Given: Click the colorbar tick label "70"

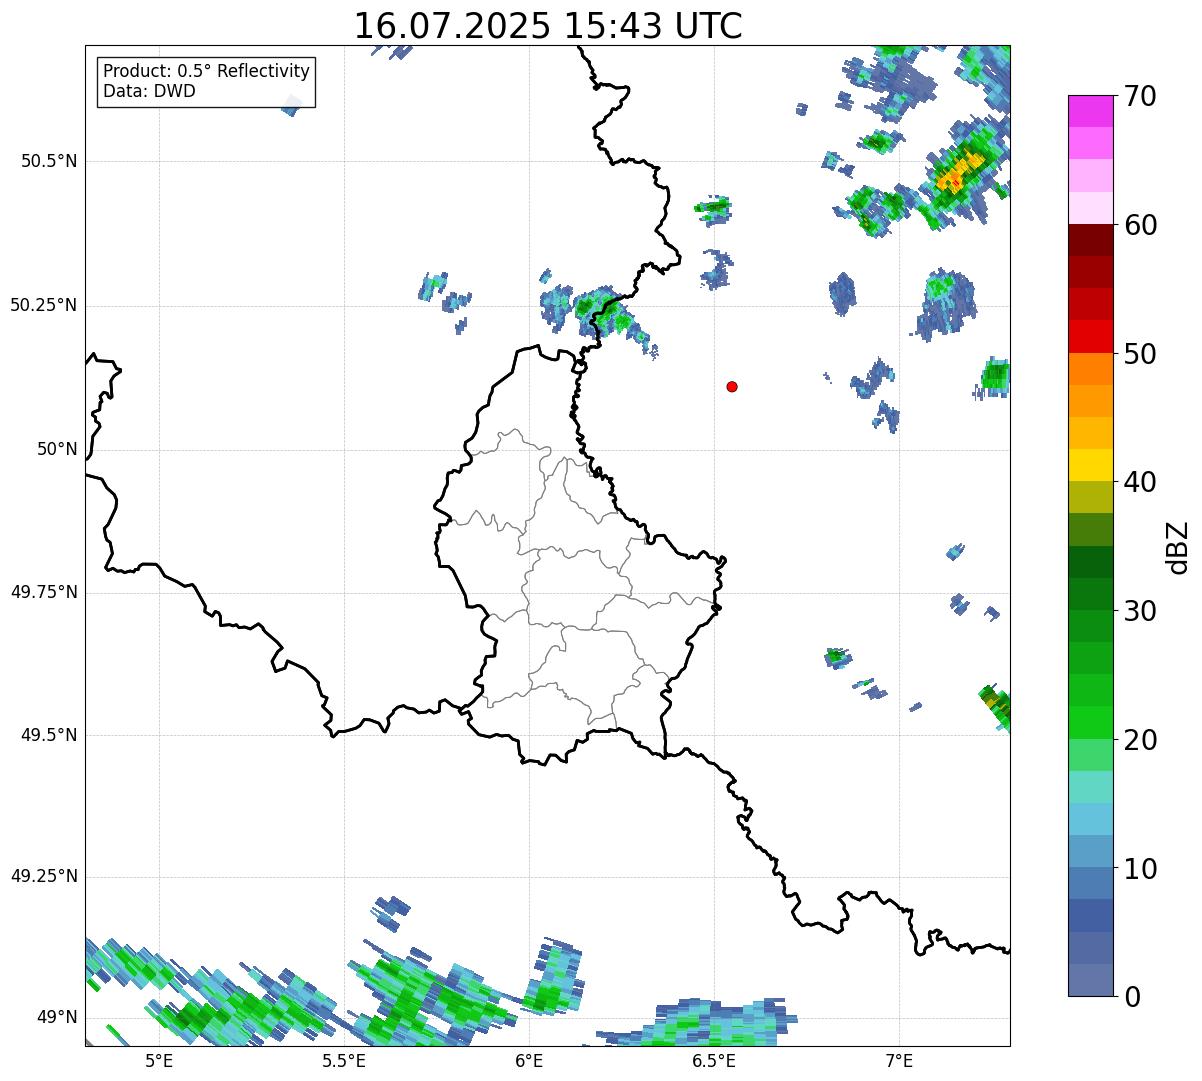Looking at the screenshot, I should [1140, 97].
